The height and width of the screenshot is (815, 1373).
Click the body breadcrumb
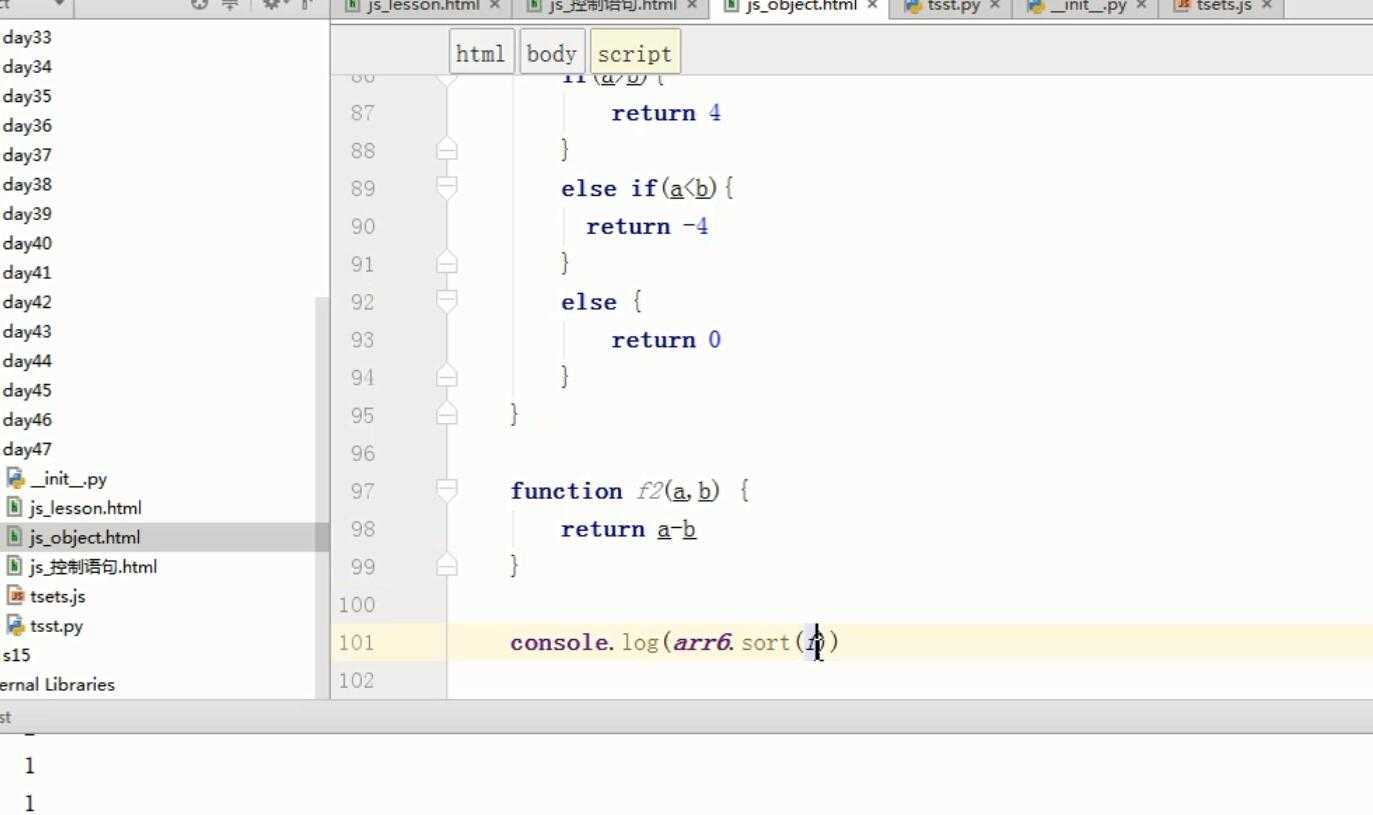coord(551,53)
